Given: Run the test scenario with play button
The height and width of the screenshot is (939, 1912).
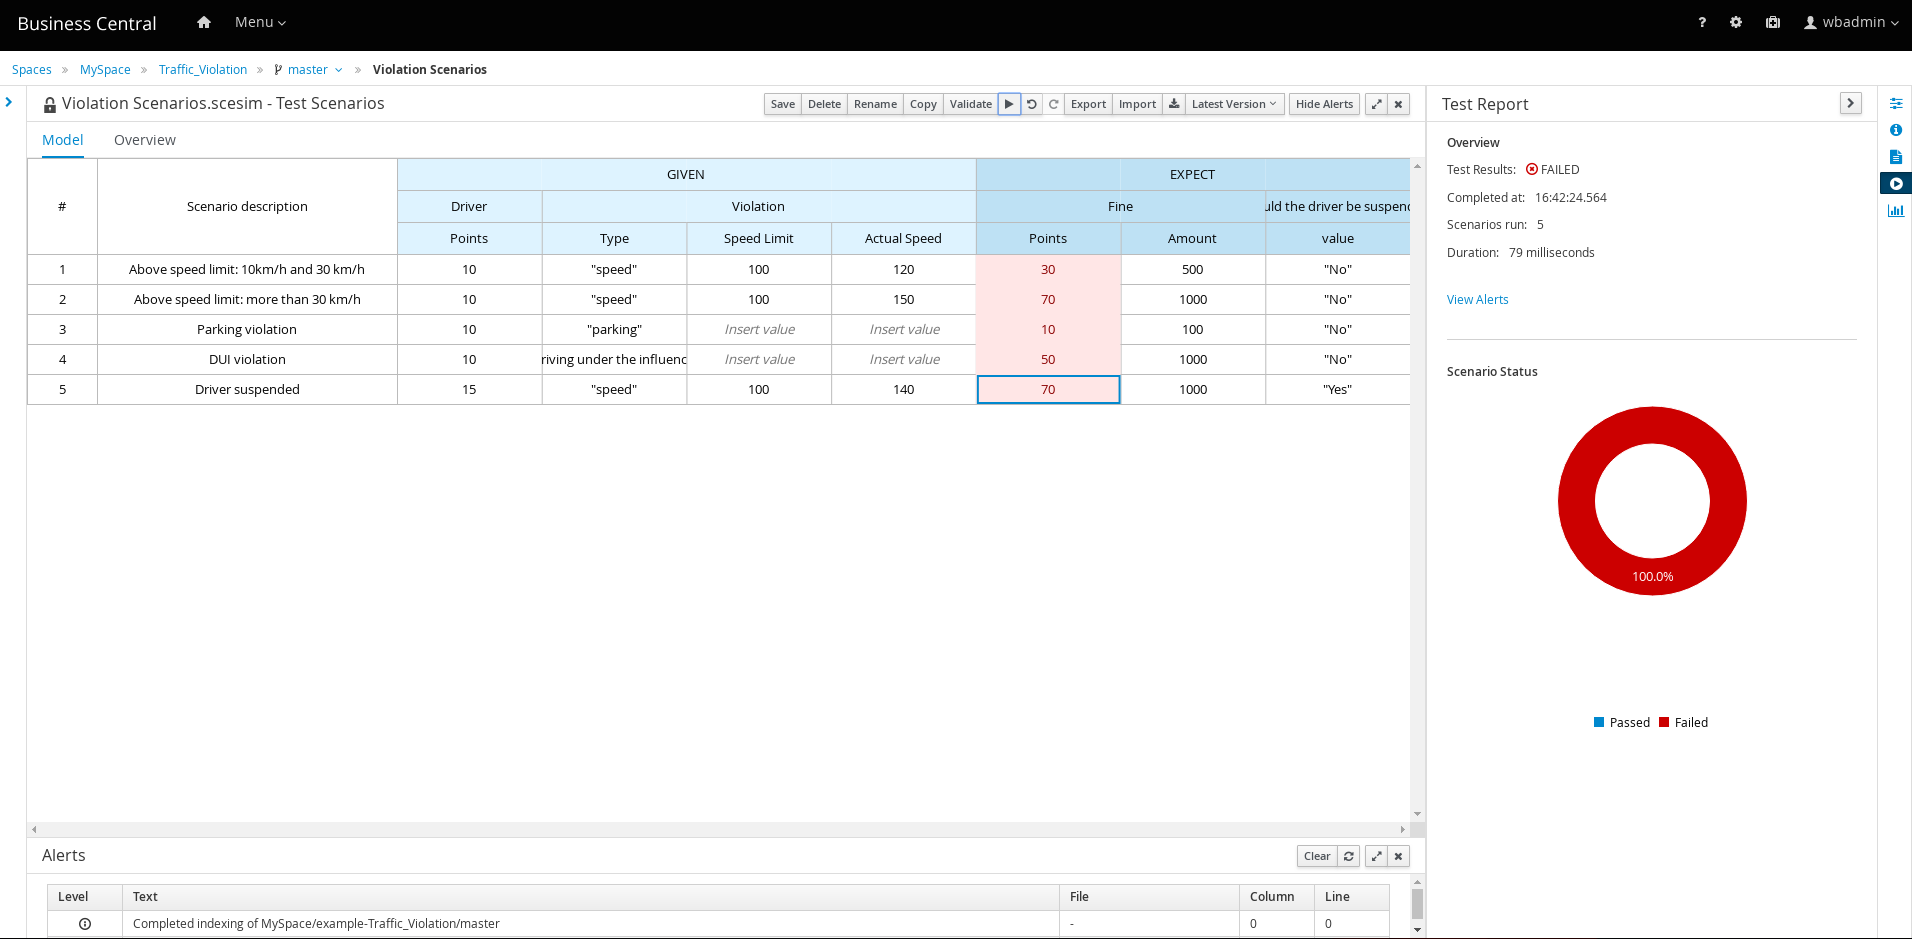Looking at the screenshot, I should 1009,104.
